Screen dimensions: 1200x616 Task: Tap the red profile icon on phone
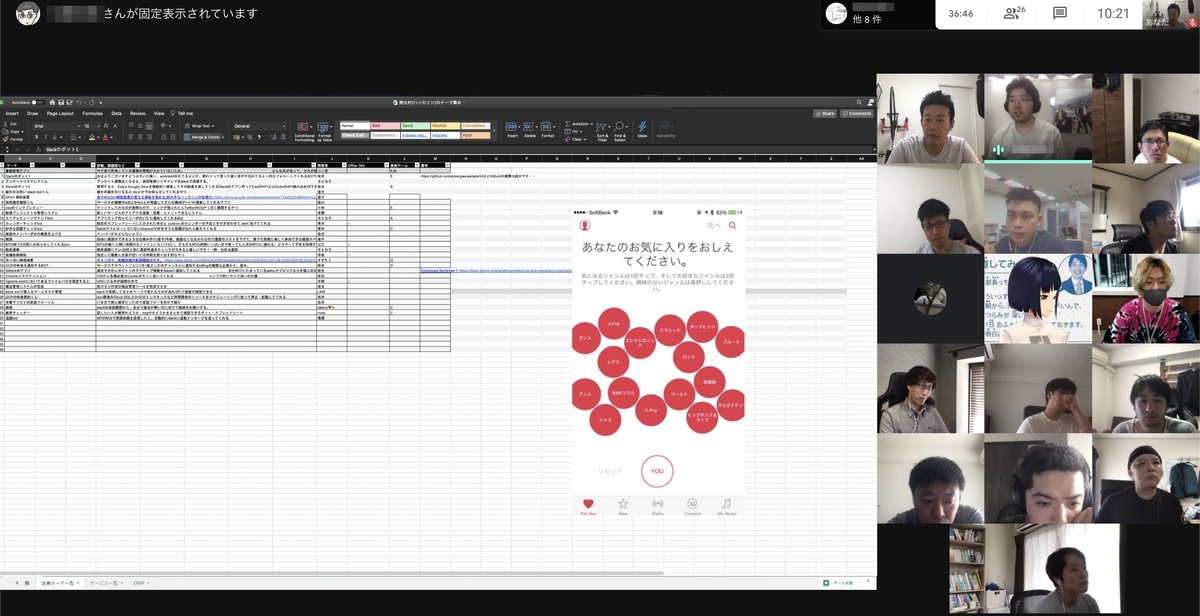point(584,226)
